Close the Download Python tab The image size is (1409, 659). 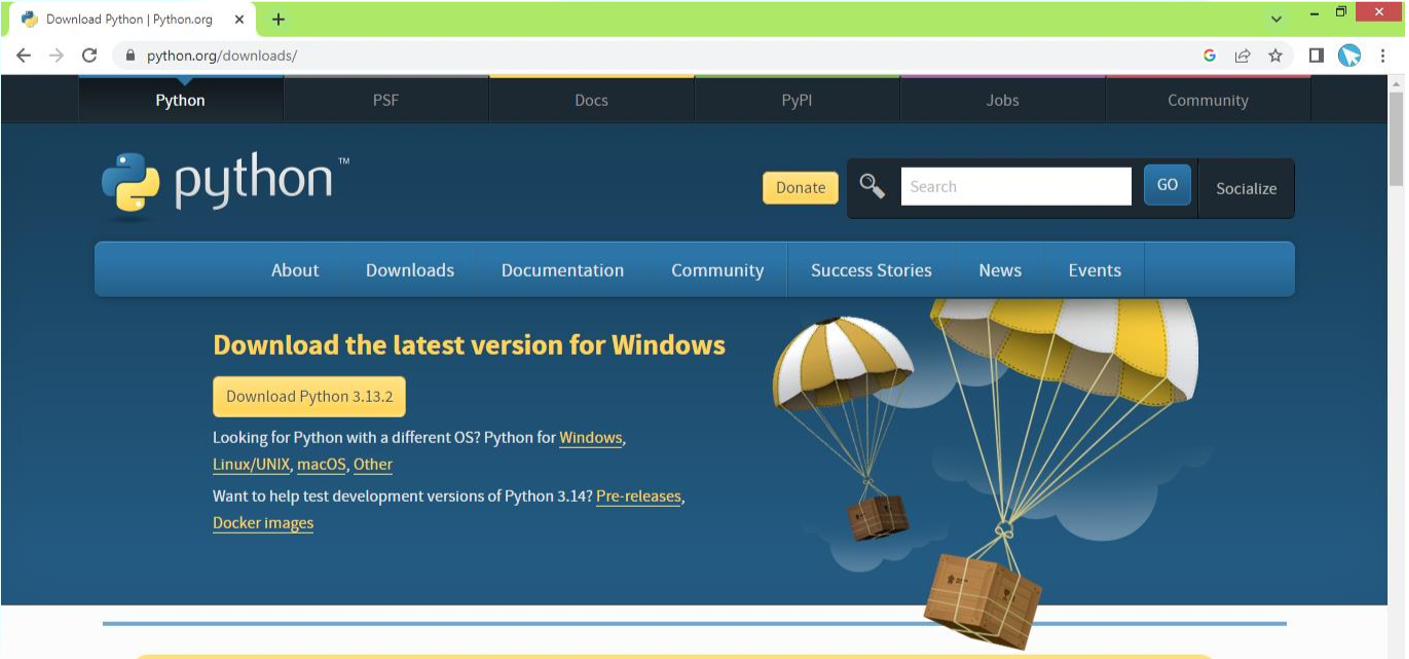pos(240,19)
